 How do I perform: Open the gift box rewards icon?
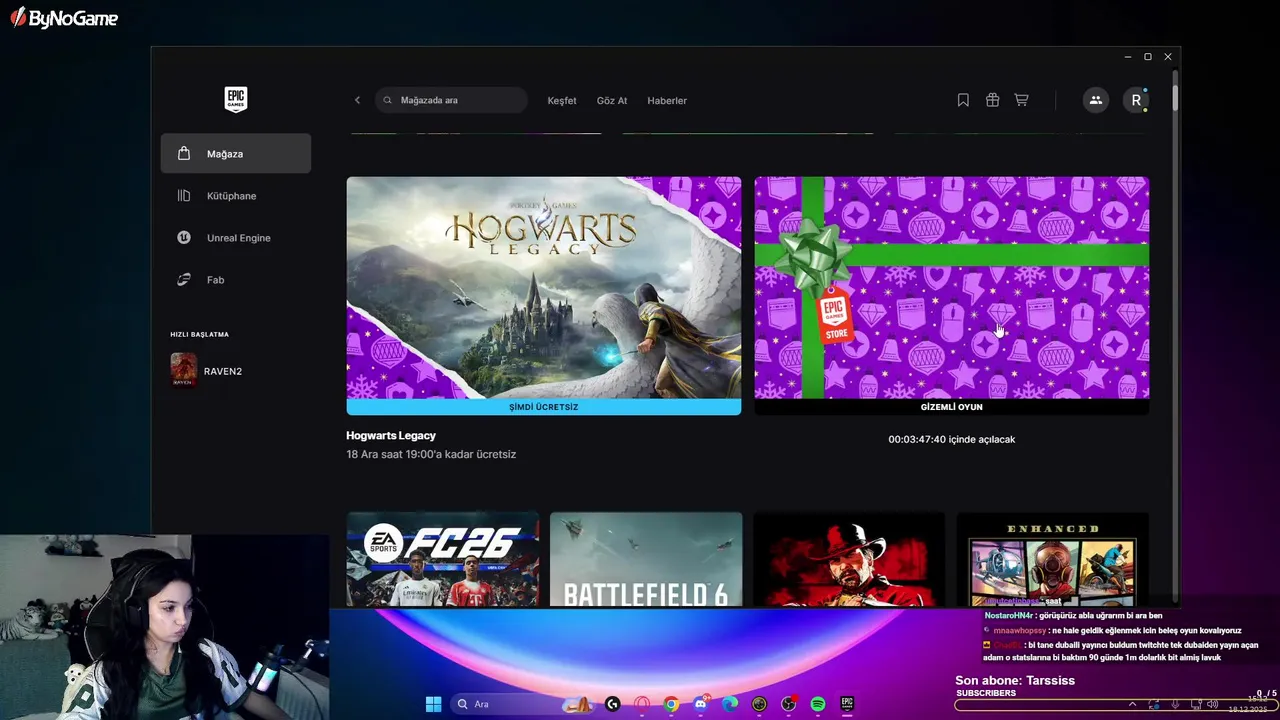992,100
